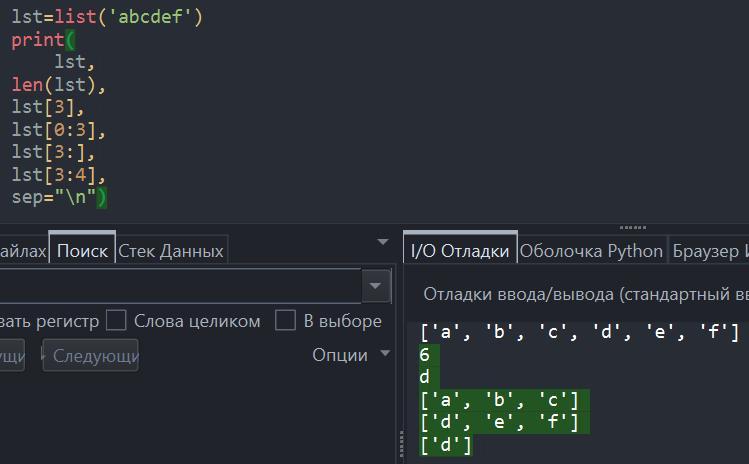The image size is (749, 464).
Task: Click the print( line in the editor
Action: coord(43,40)
